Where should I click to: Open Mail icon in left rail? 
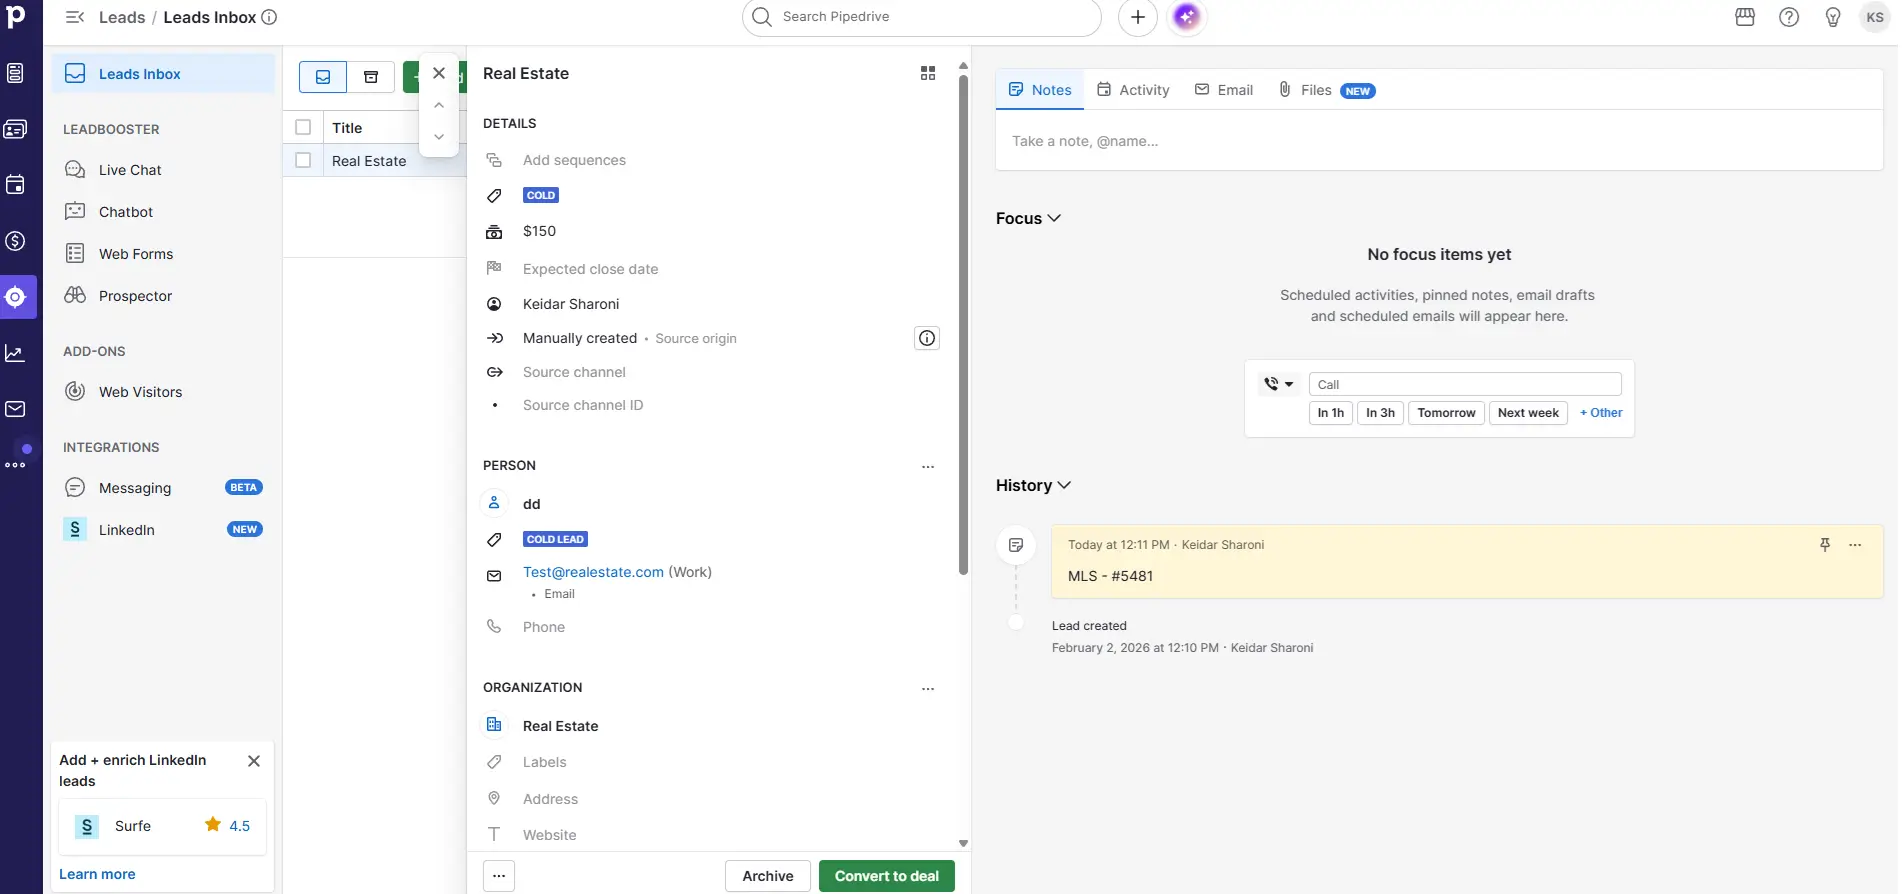point(15,409)
